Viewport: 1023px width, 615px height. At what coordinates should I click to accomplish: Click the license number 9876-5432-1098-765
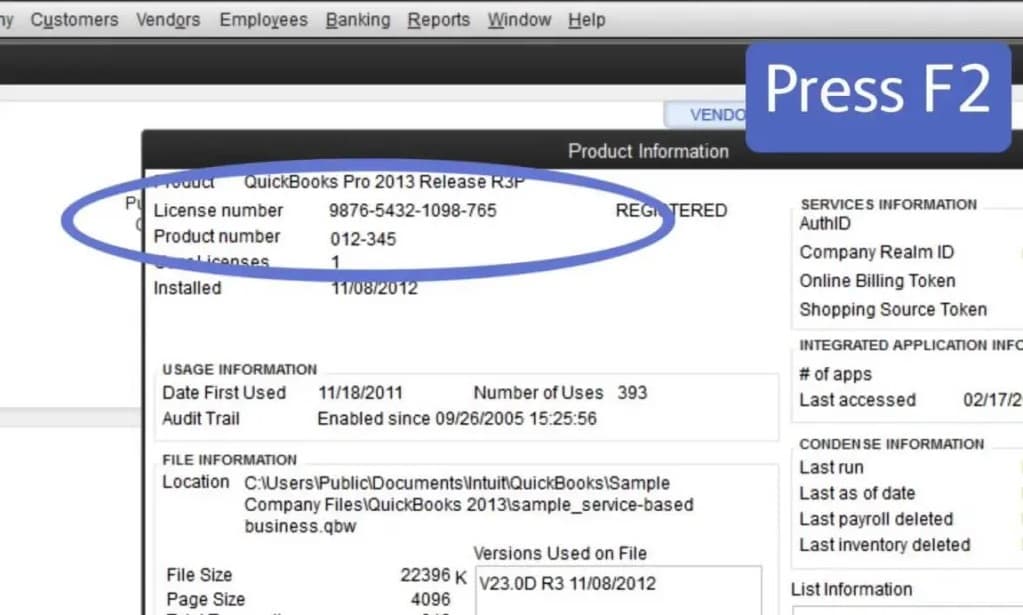tap(412, 211)
